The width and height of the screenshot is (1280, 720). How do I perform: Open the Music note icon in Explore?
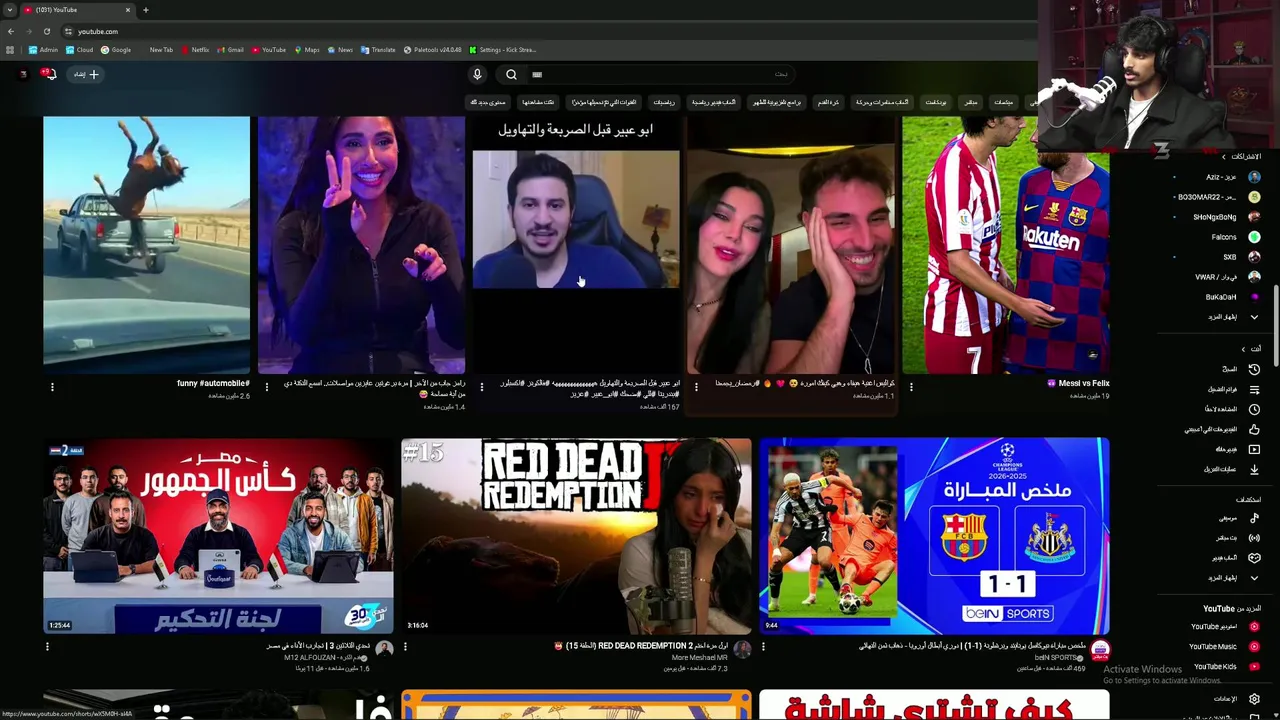coord(1254,518)
